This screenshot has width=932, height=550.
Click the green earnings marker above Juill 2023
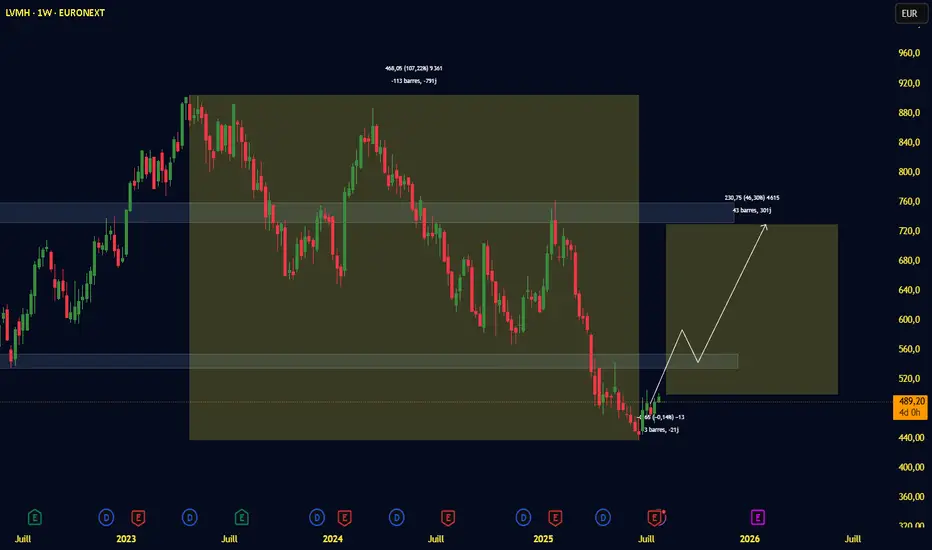coord(241,517)
